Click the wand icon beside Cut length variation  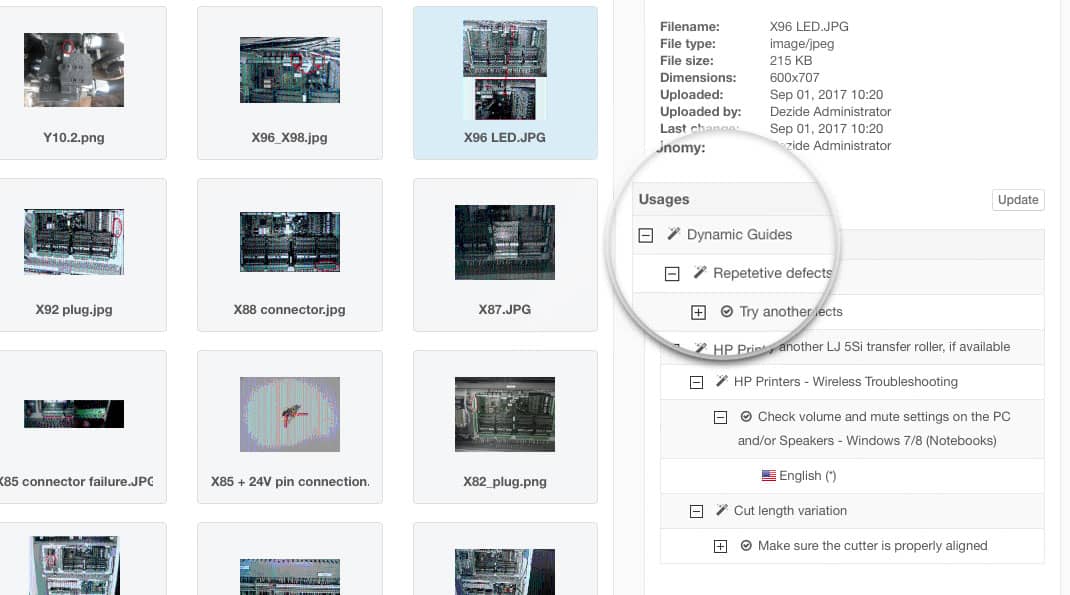pos(721,510)
